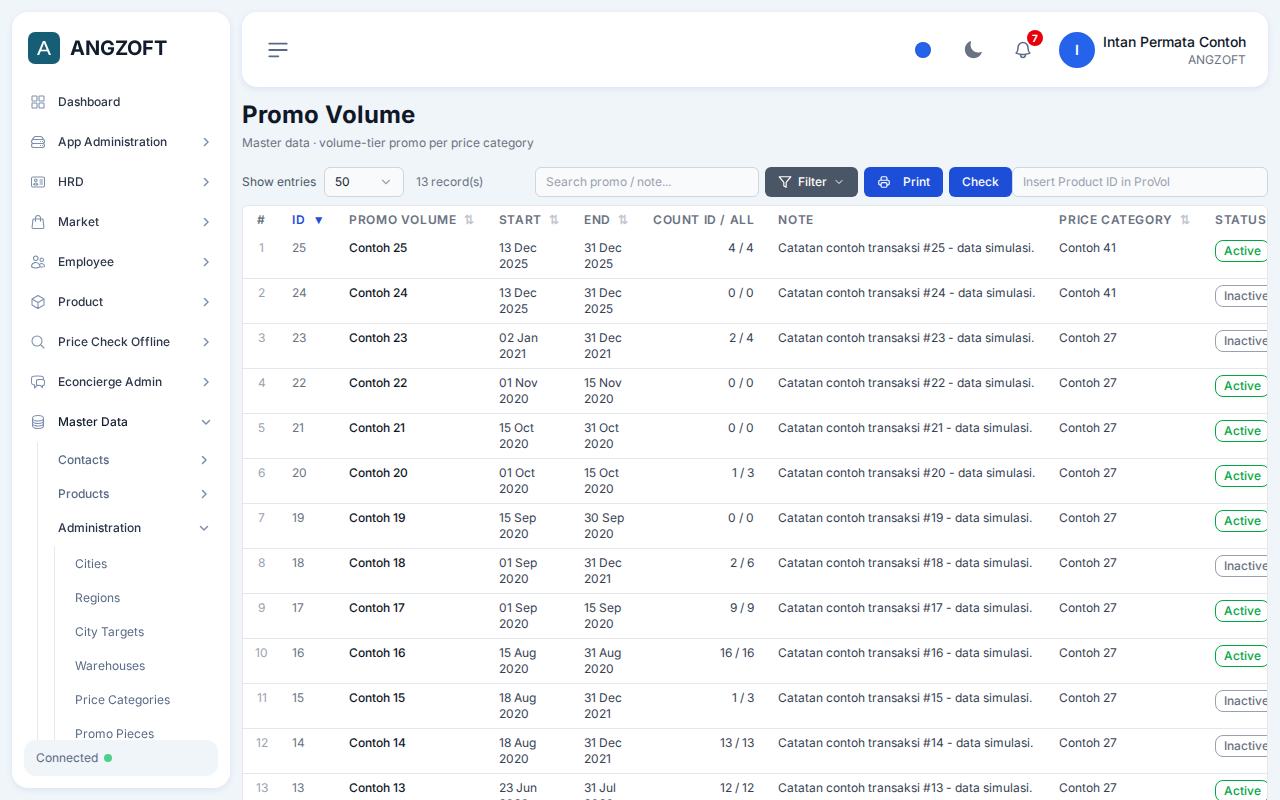Sort by End column arrows
1280x800 pixels.
click(x=623, y=220)
